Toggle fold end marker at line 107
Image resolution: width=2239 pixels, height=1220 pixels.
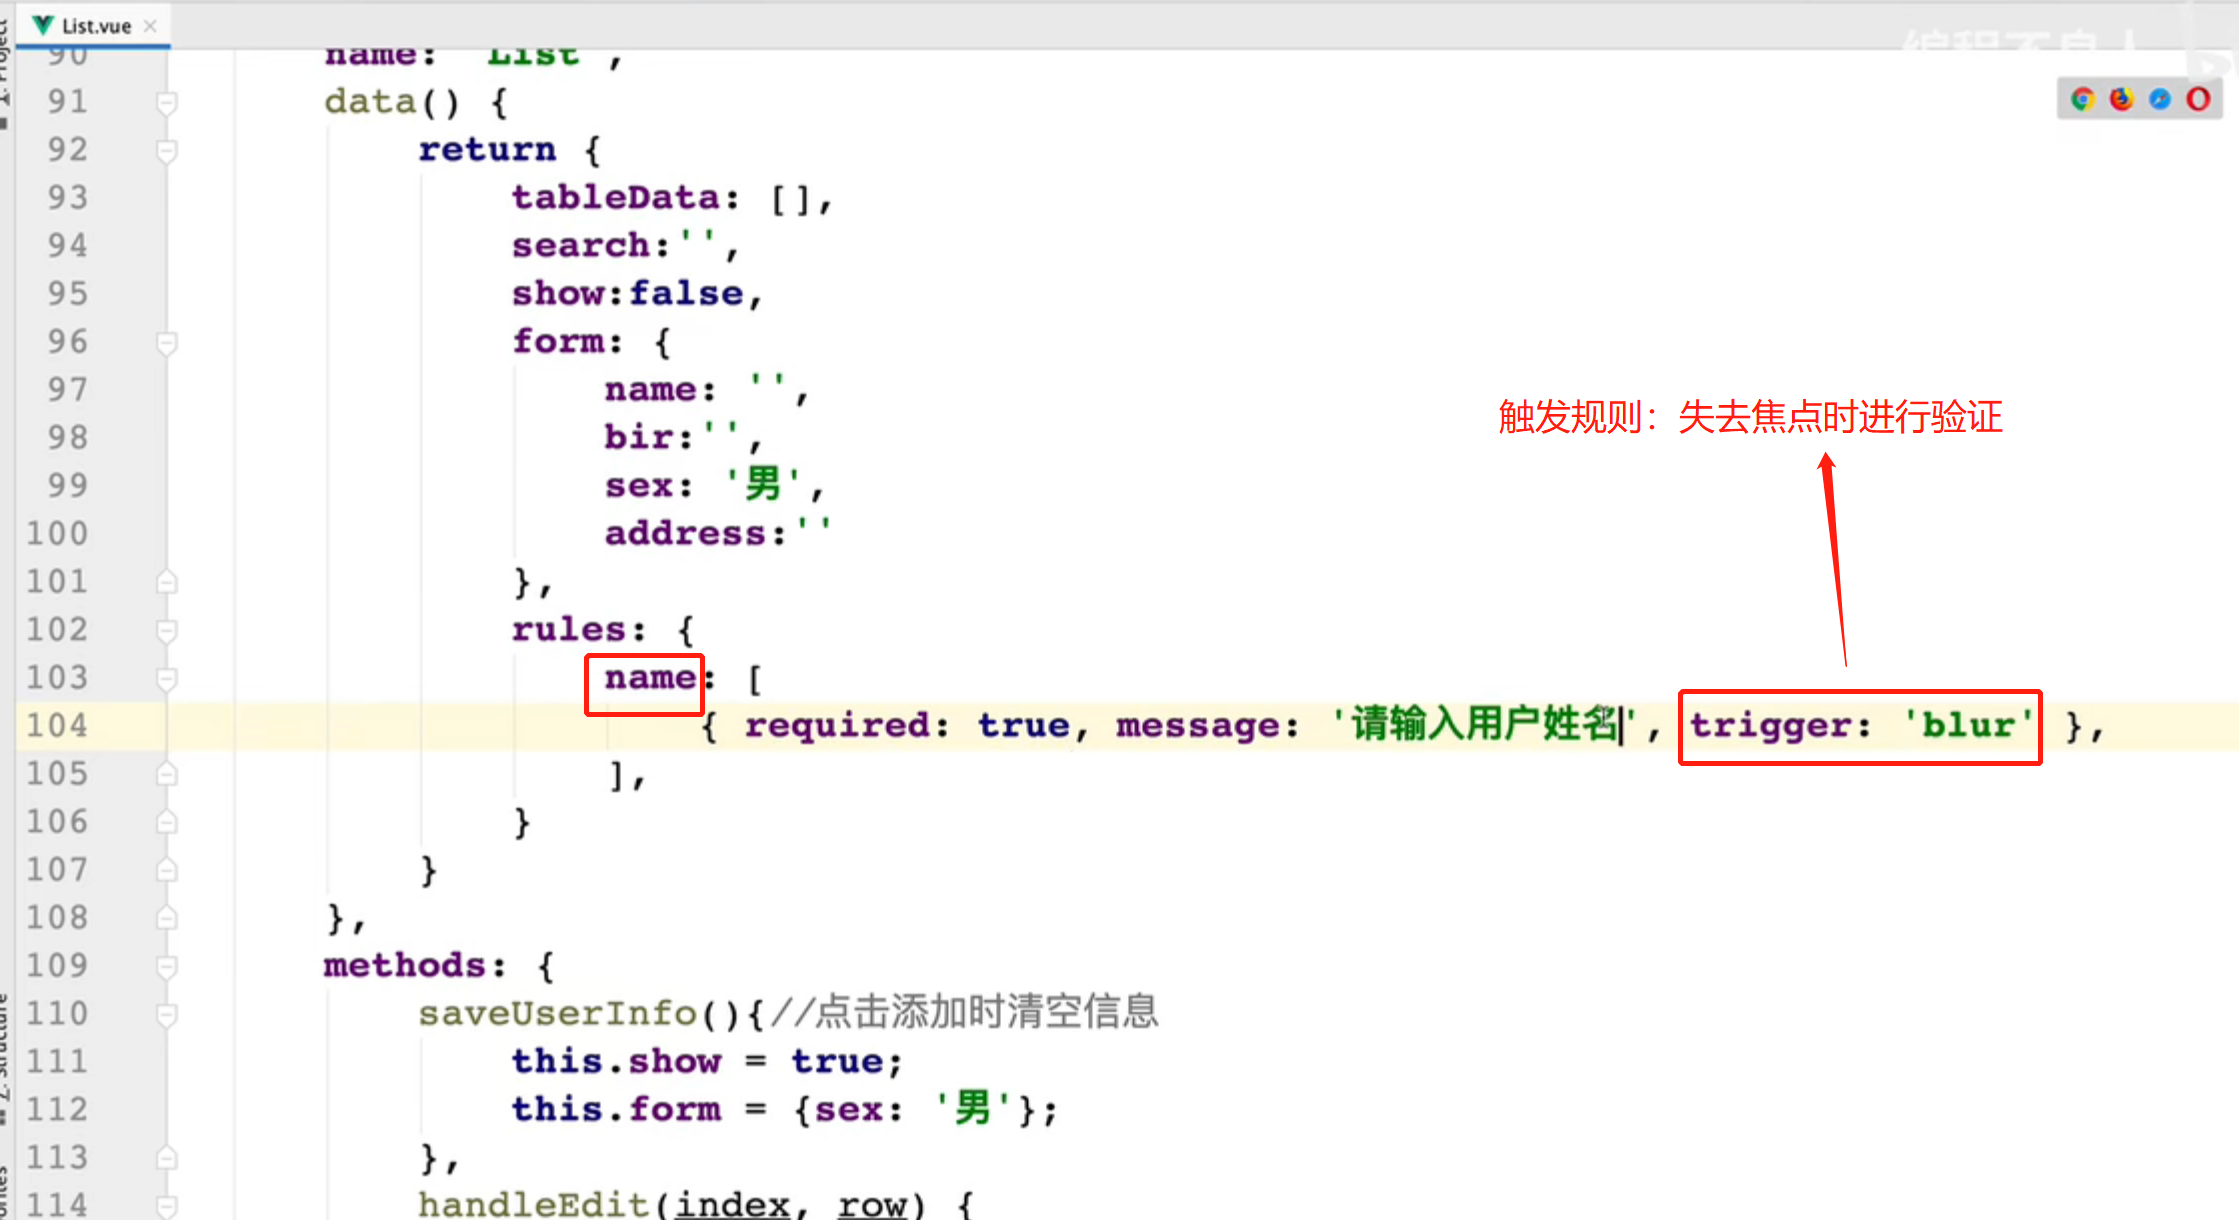(x=167, y=870)
